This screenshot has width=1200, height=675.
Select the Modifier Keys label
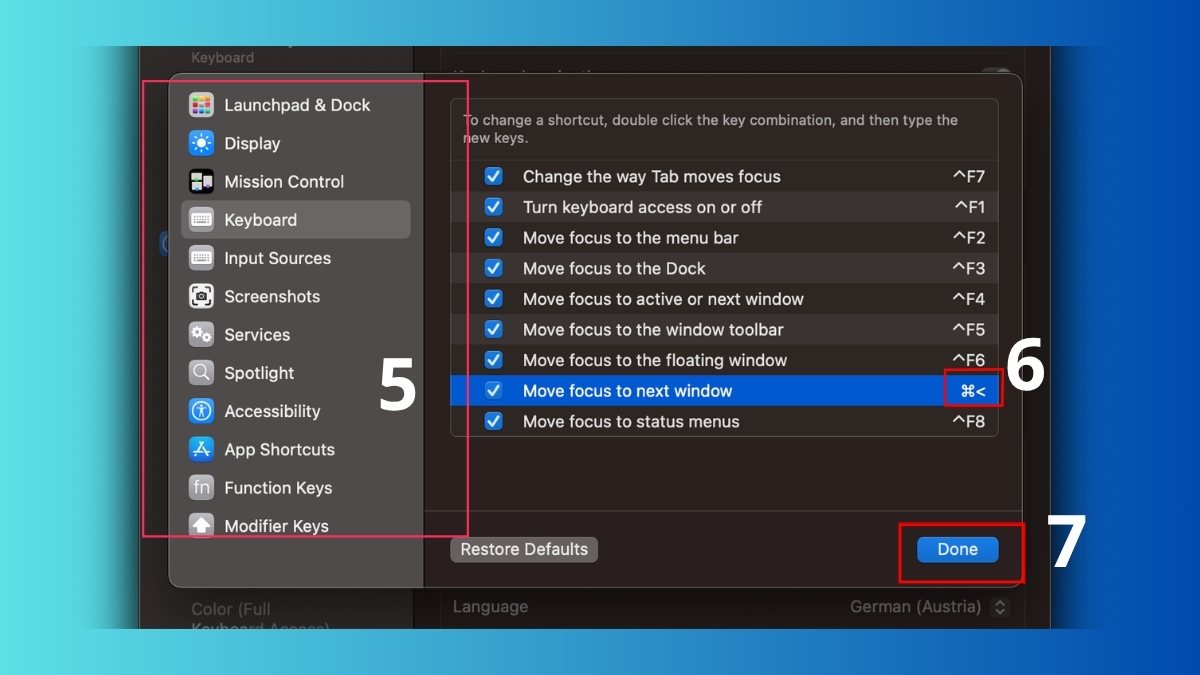coord(276,525)
